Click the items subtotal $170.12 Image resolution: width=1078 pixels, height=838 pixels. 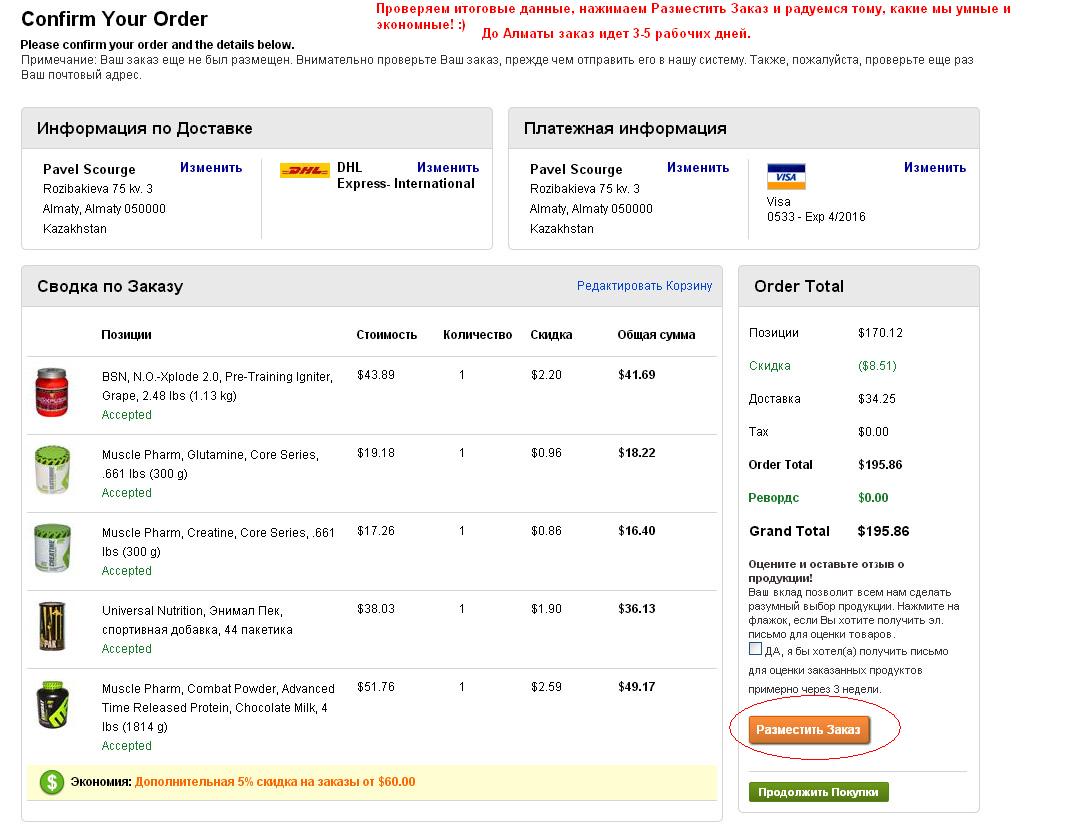coord(880,333)
